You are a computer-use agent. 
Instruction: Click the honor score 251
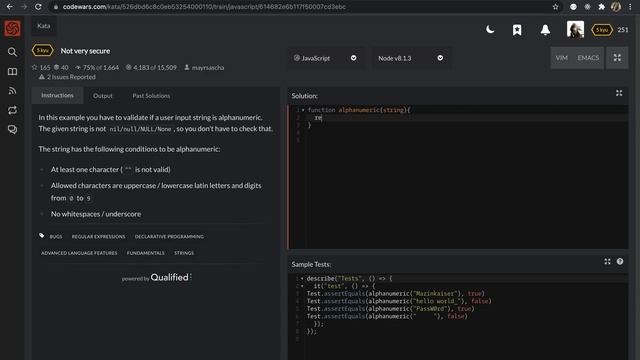coord(623,30)
